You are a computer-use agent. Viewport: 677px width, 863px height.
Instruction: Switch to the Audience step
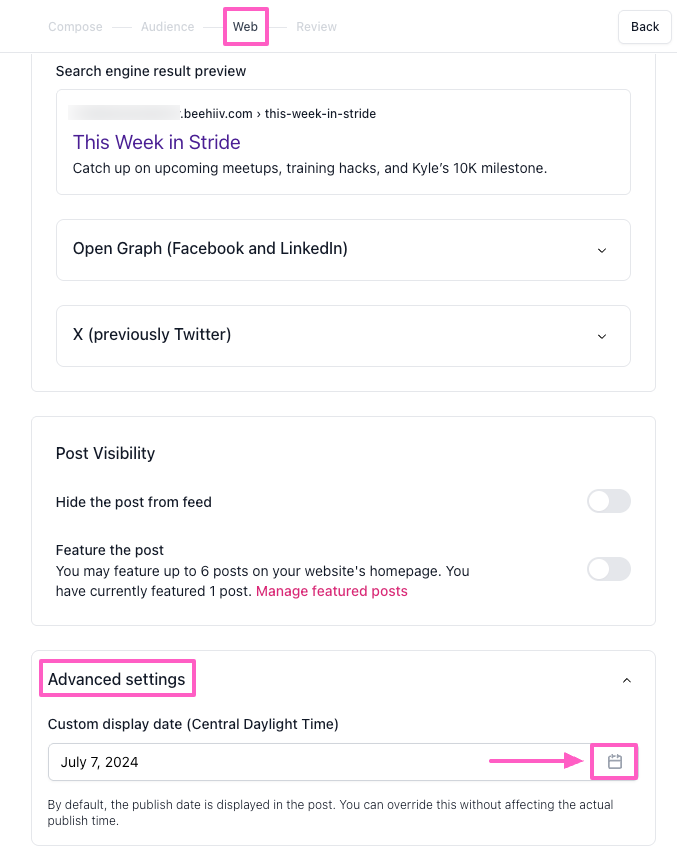[167, 27]
